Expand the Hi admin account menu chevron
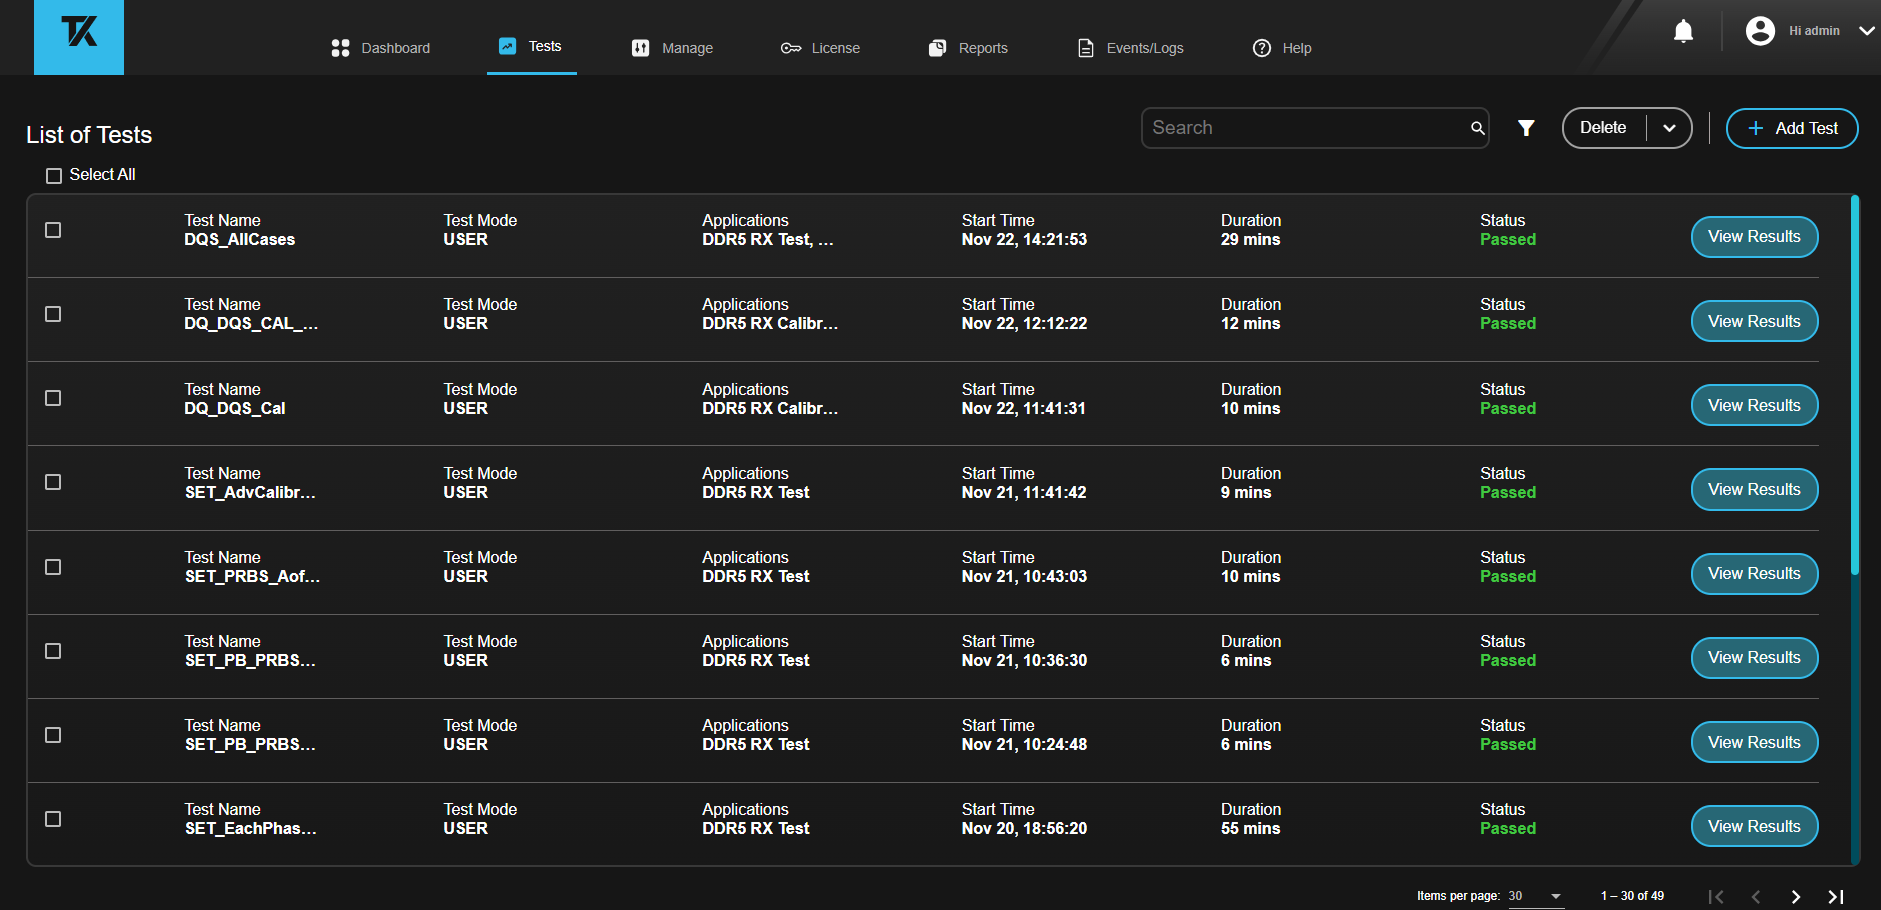 pyautogui.click(x=1866, y=31)
